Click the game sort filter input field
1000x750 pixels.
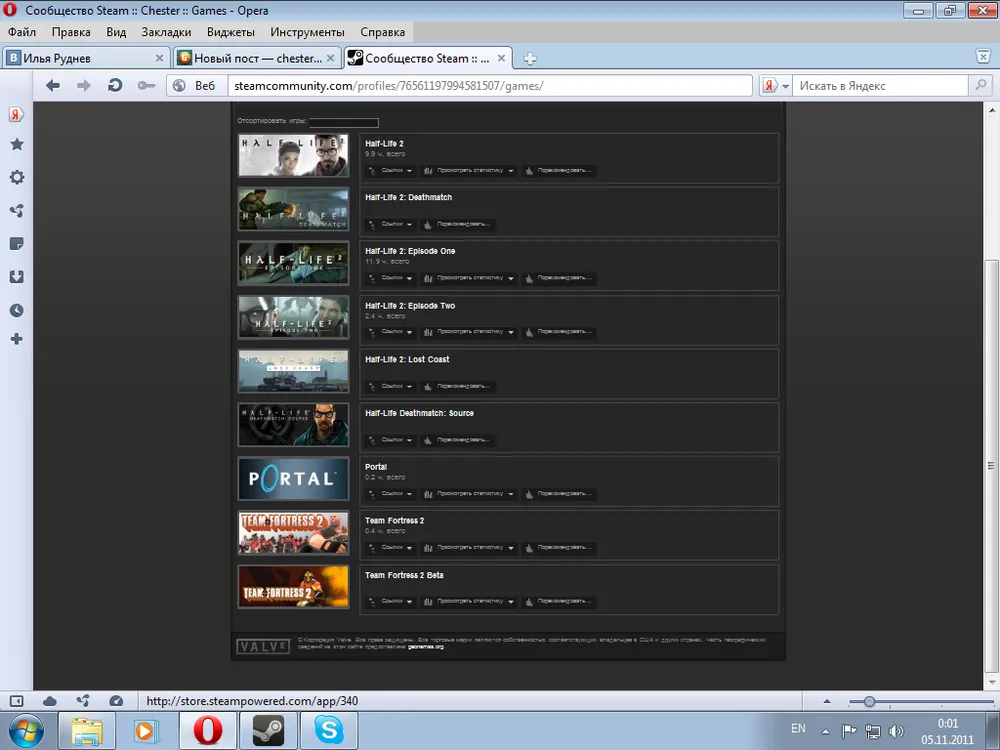(344, 122)
